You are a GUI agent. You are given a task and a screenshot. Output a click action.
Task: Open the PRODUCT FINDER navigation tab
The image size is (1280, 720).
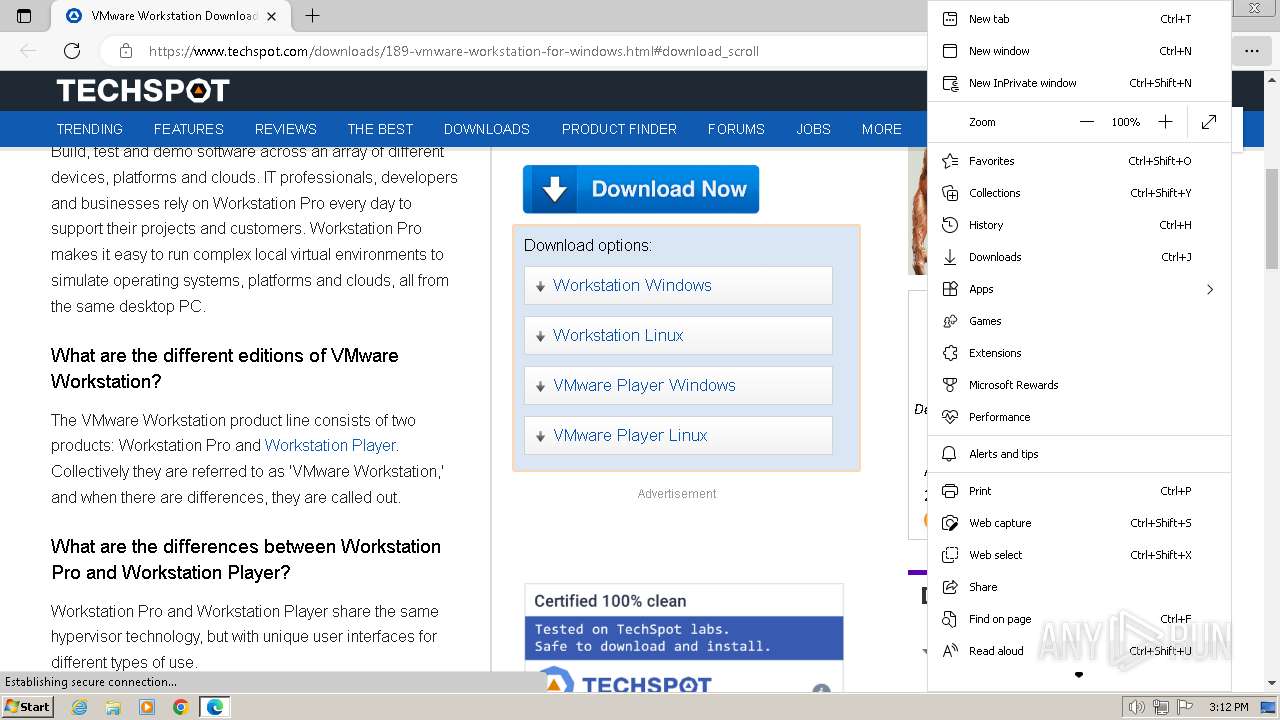click(x=619, y=129)
